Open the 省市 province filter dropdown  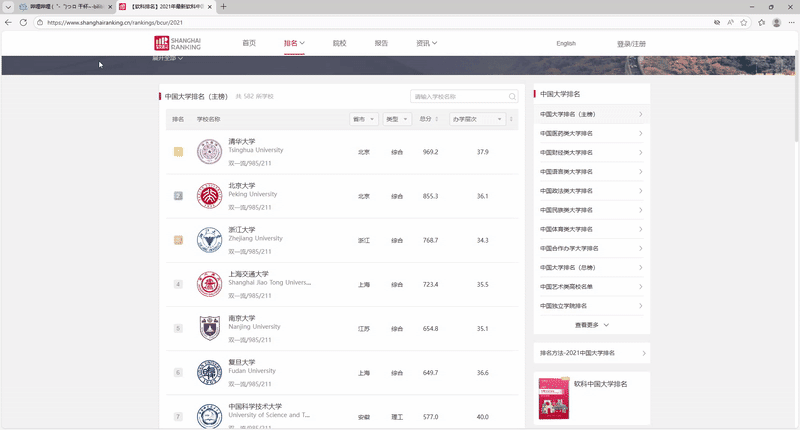coord(364,119)
